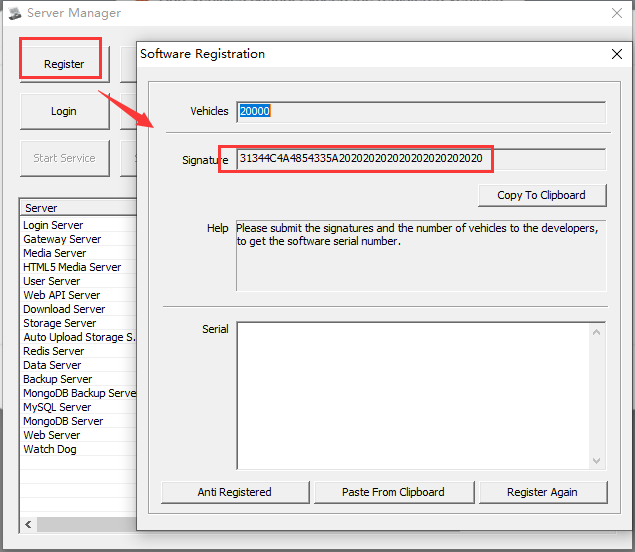Viewport: 635px width, 552px height.
Task: Close the Server Manager window
Action: pos(617,13)
